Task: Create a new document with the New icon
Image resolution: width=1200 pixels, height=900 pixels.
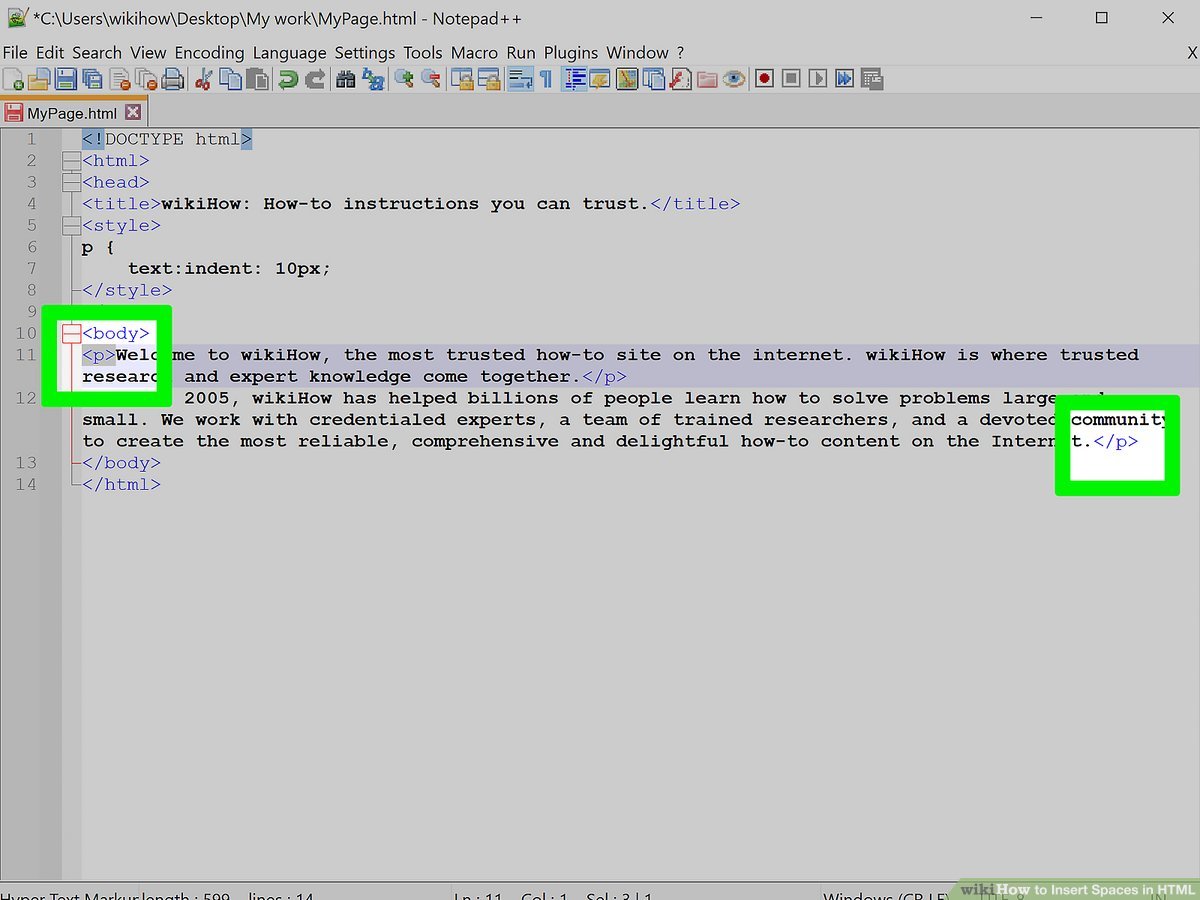Action: tap(12, 79)
